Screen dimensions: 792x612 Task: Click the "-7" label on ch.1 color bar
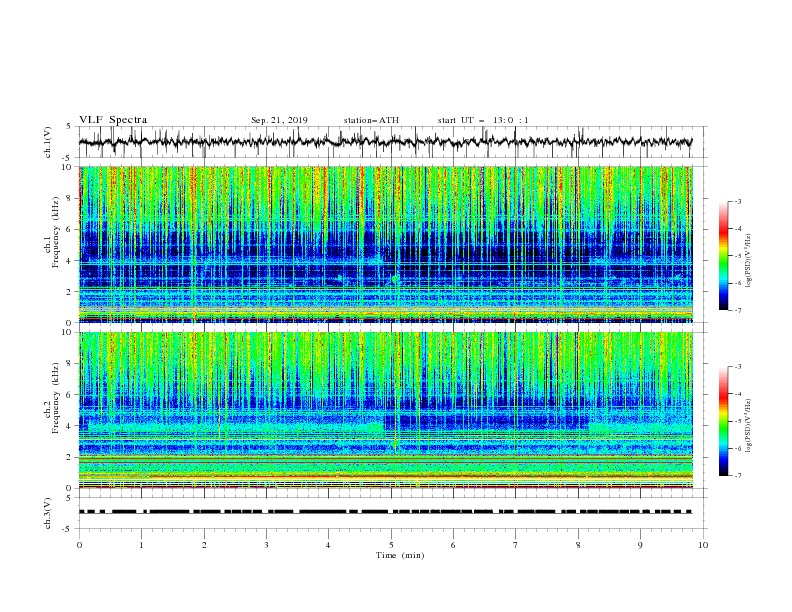coord(737,310)
